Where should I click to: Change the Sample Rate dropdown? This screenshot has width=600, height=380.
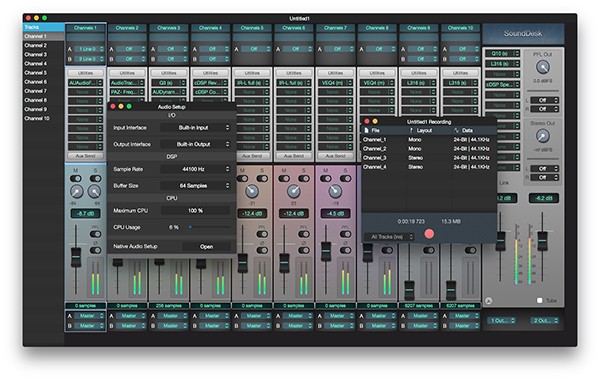[196, 169]
